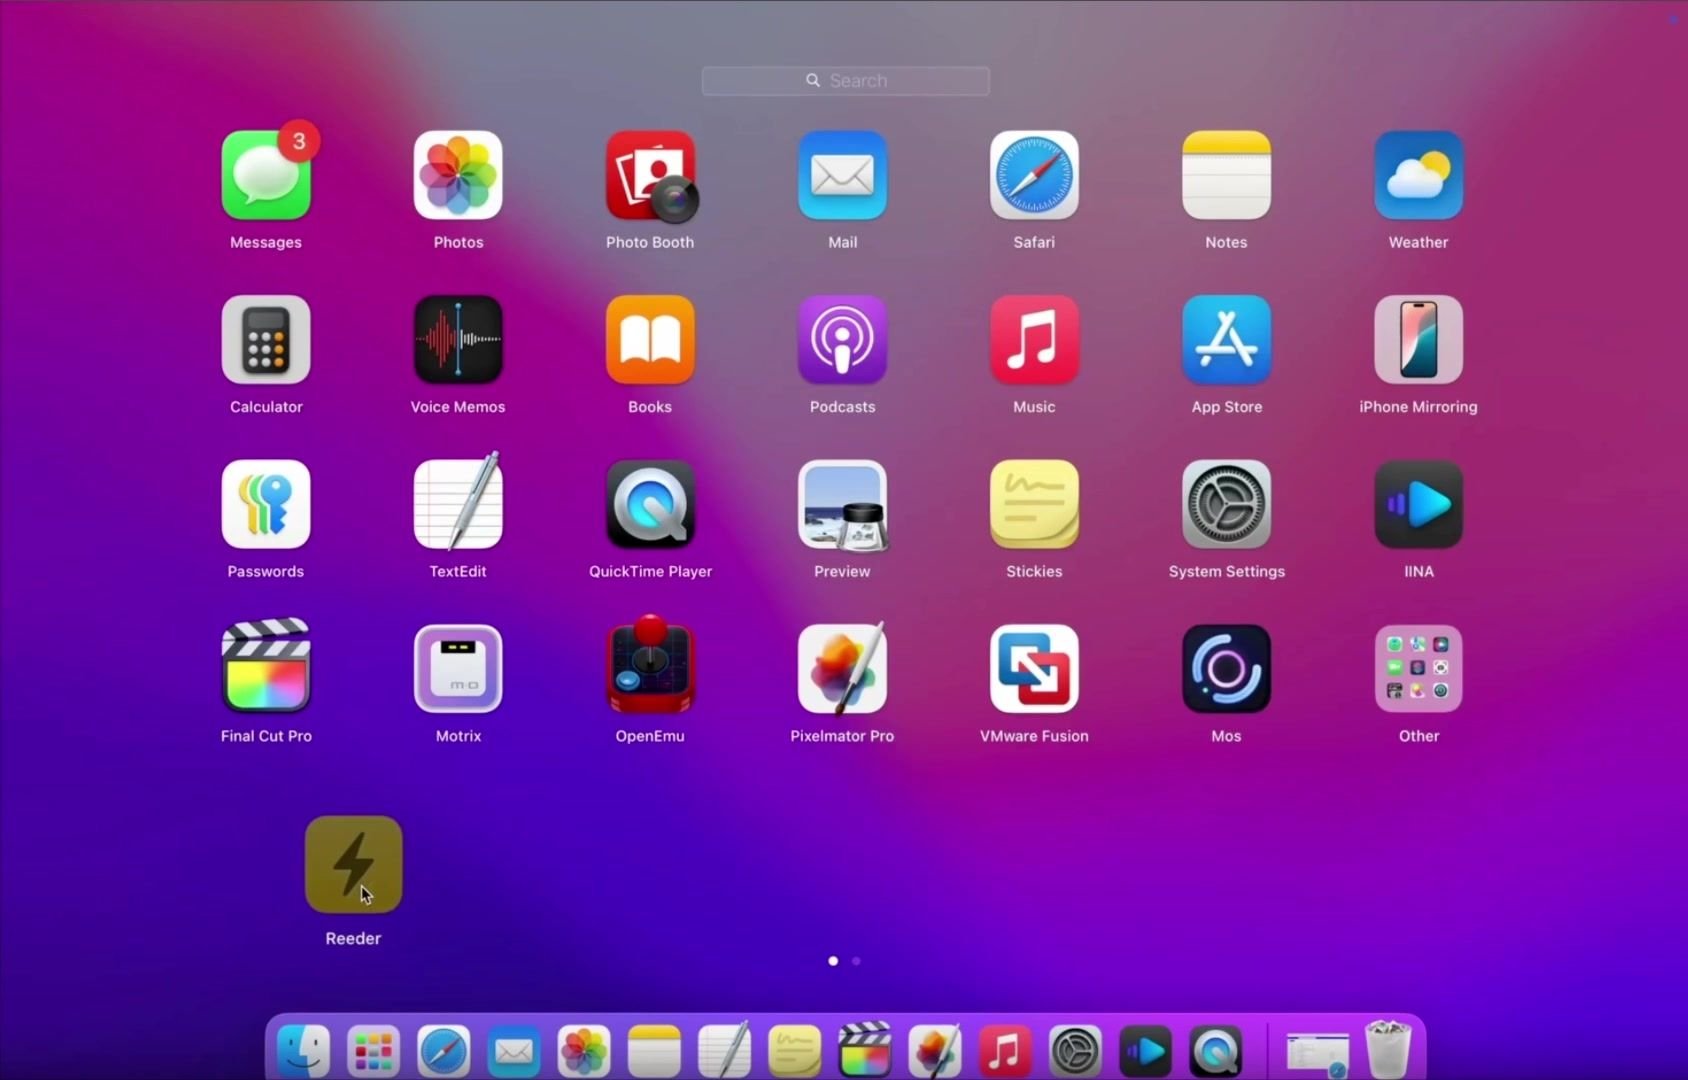Open Stickies in the Launchpad grid
Image resolution: width=1688 pixels, height=1080 pixels.
[1034, 504]
